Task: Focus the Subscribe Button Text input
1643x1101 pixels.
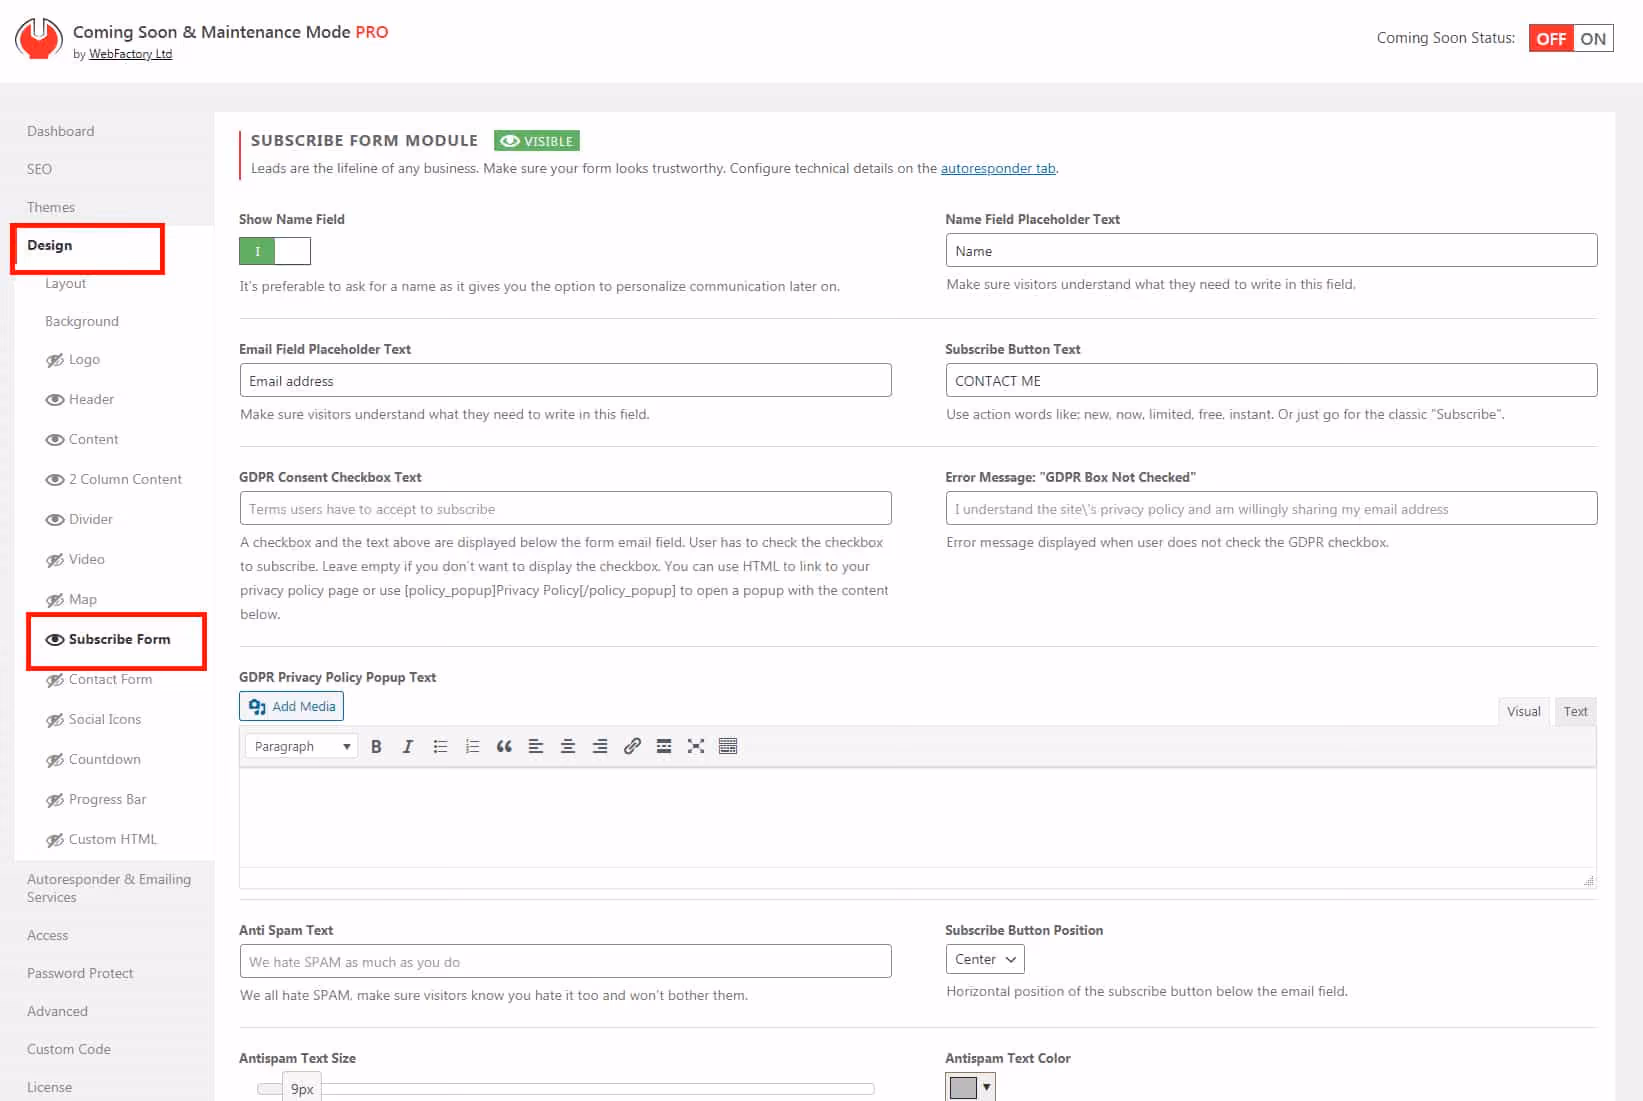Action: (1271, 380)
